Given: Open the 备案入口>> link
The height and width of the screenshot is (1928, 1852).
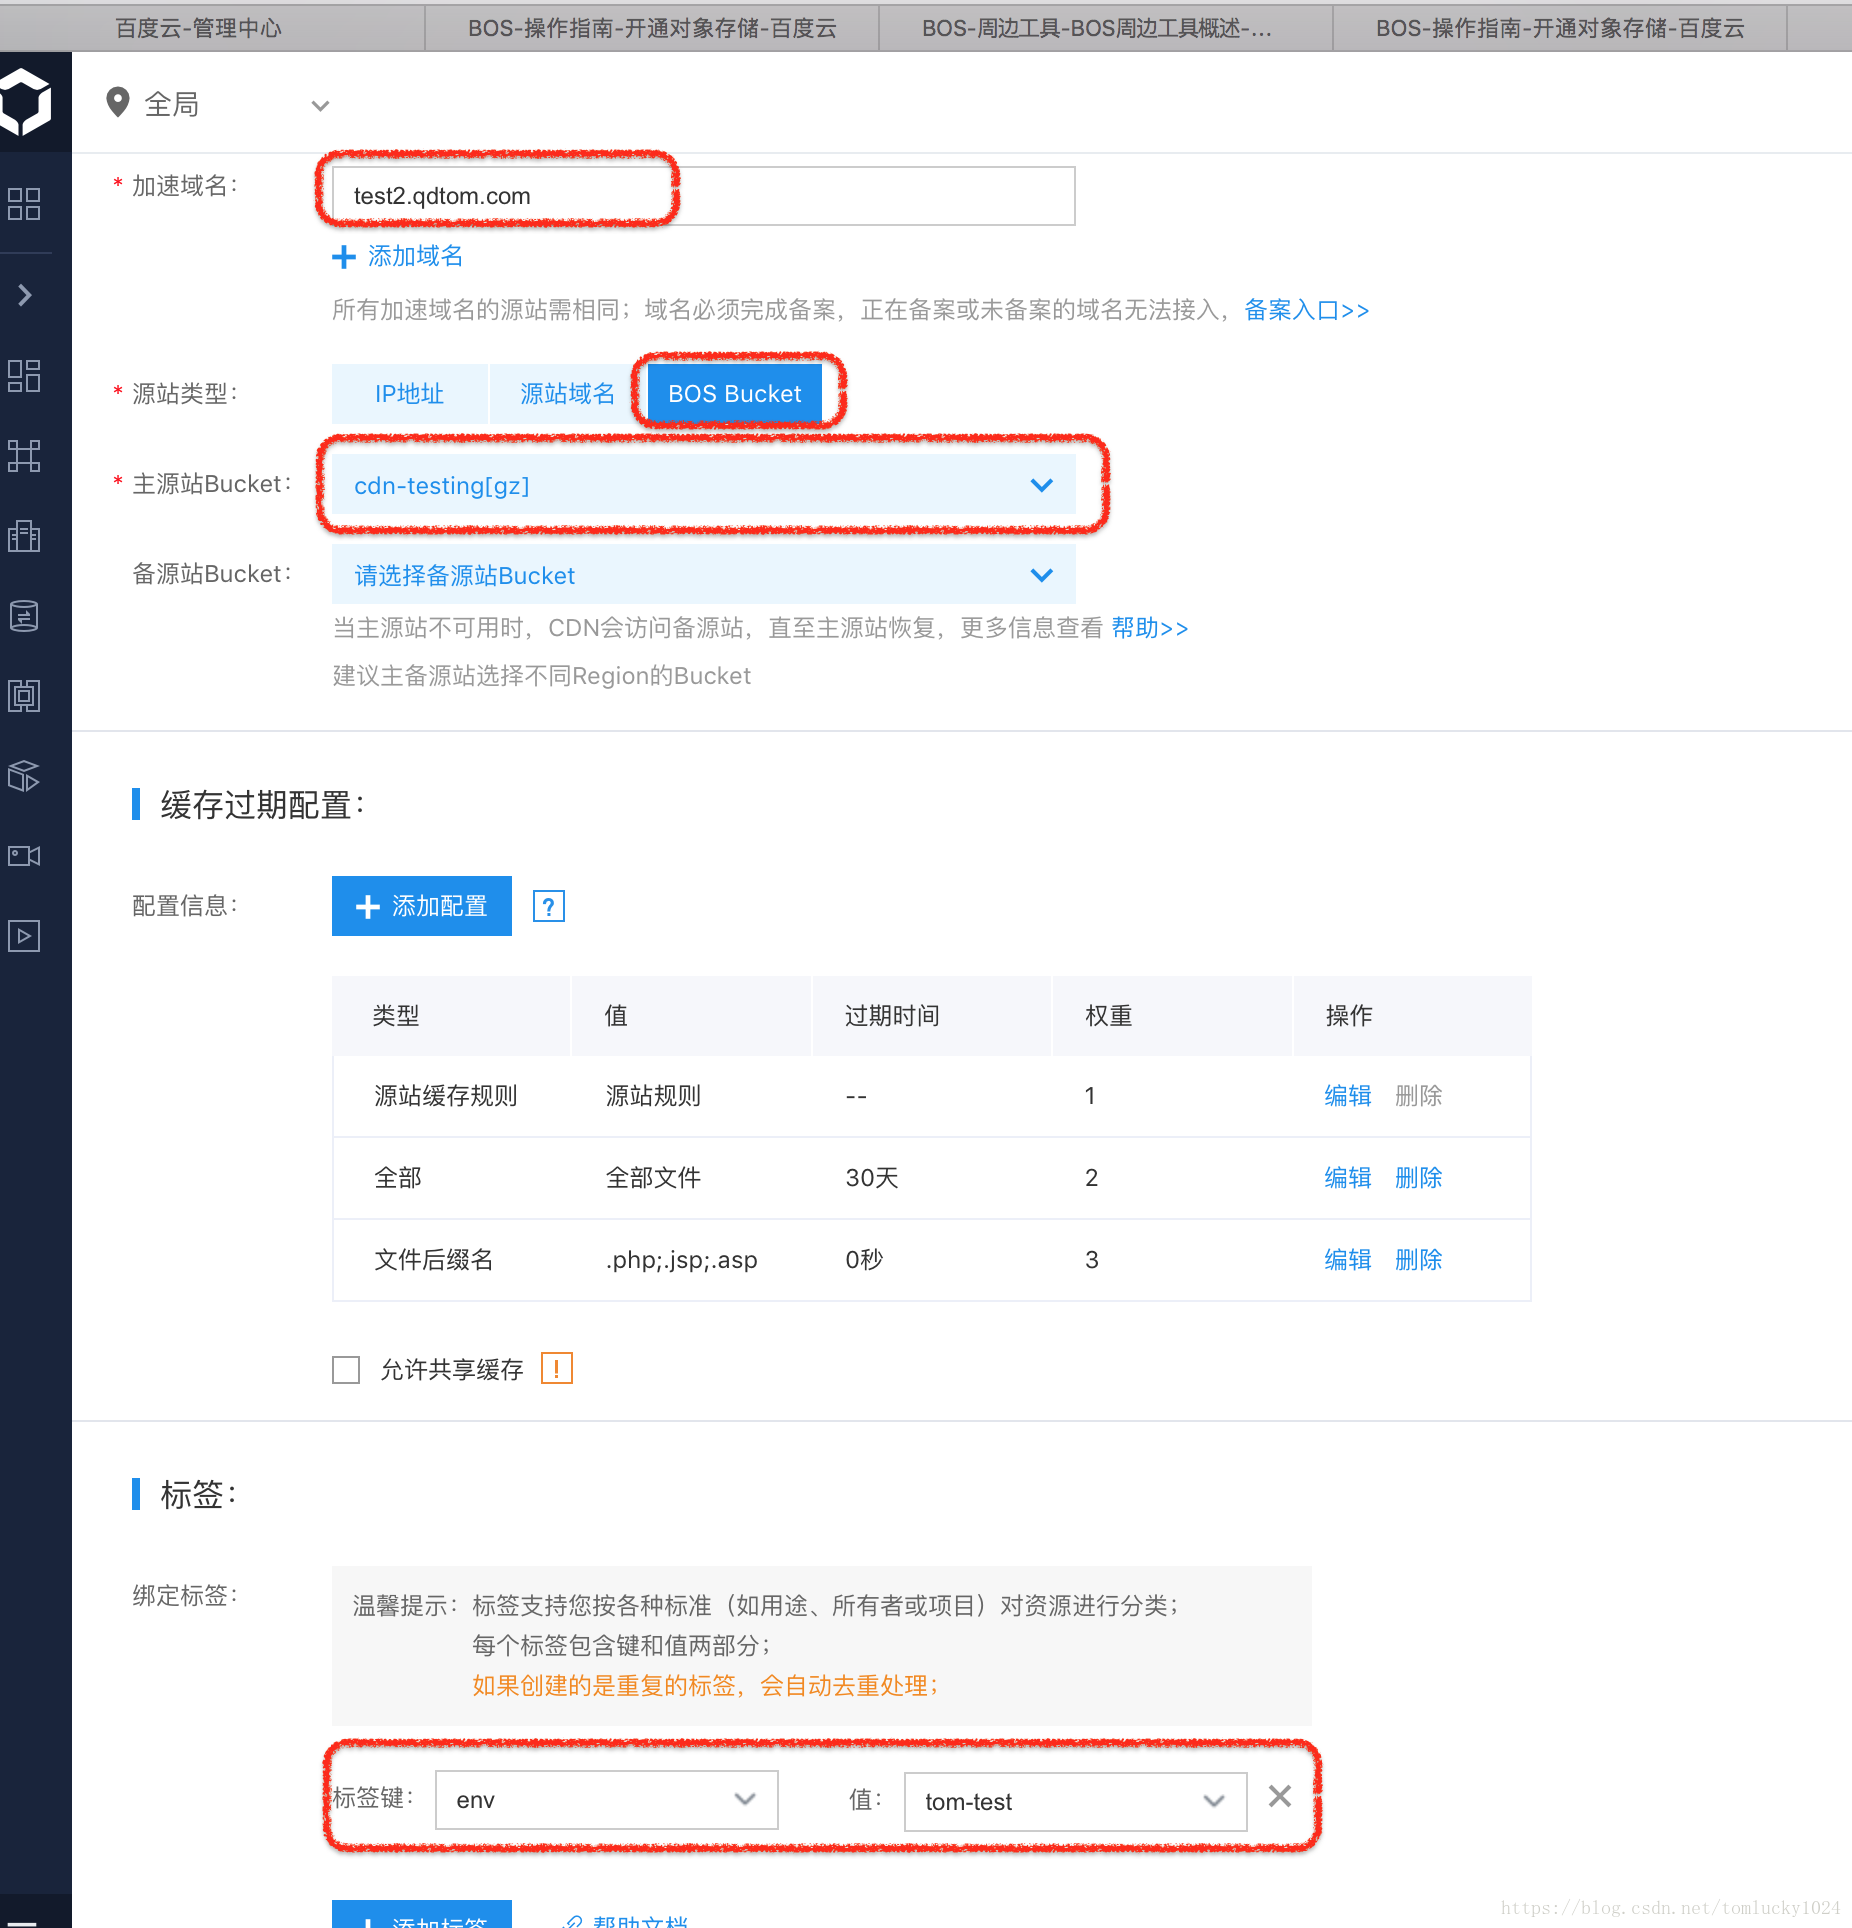Looking at the screenshot, I should [1306, 310].
